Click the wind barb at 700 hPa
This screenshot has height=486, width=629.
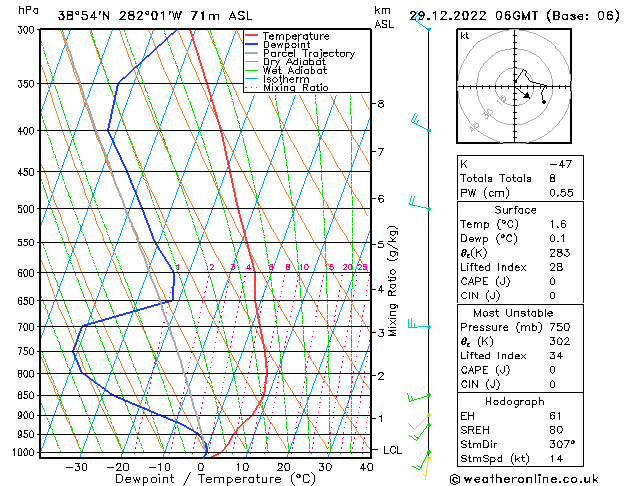419,324
